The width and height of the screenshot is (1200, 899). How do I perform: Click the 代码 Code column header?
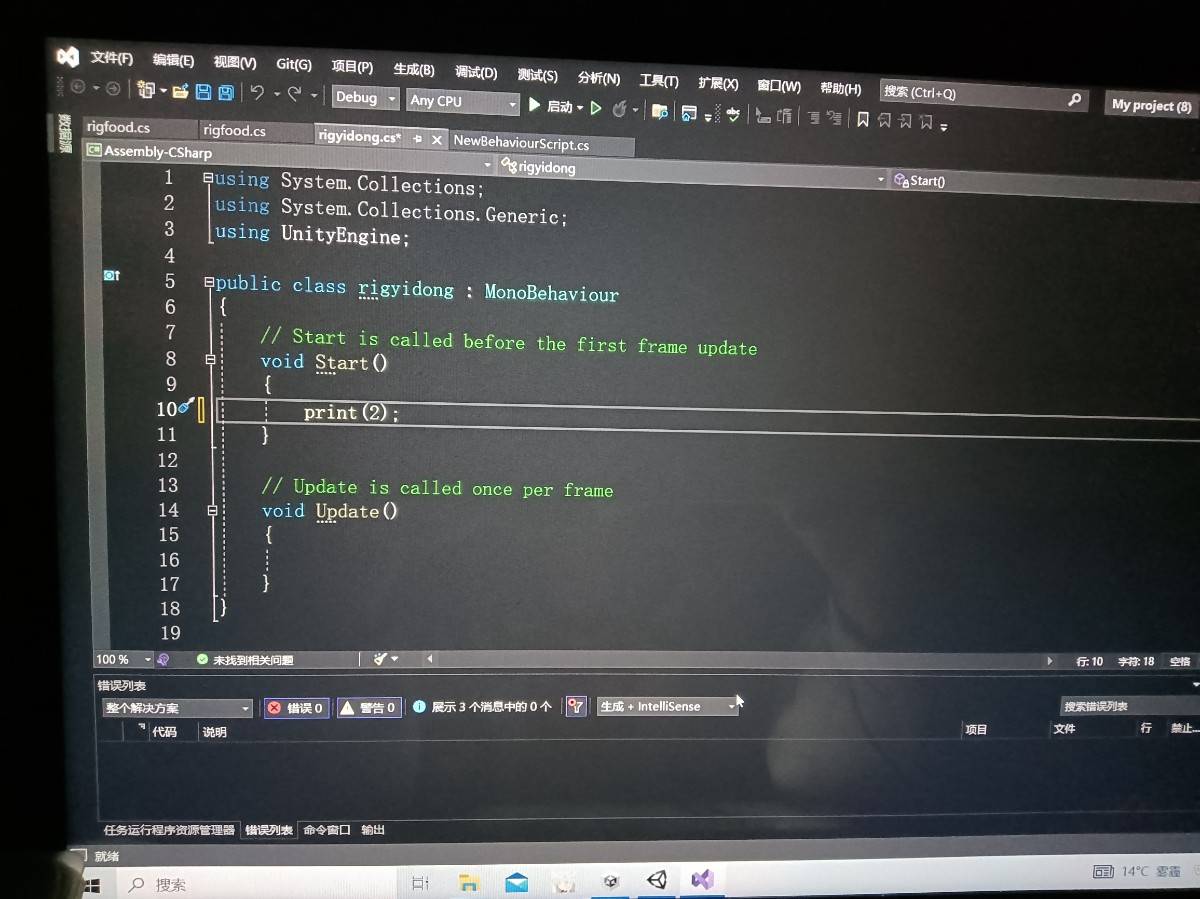[165, 732]
